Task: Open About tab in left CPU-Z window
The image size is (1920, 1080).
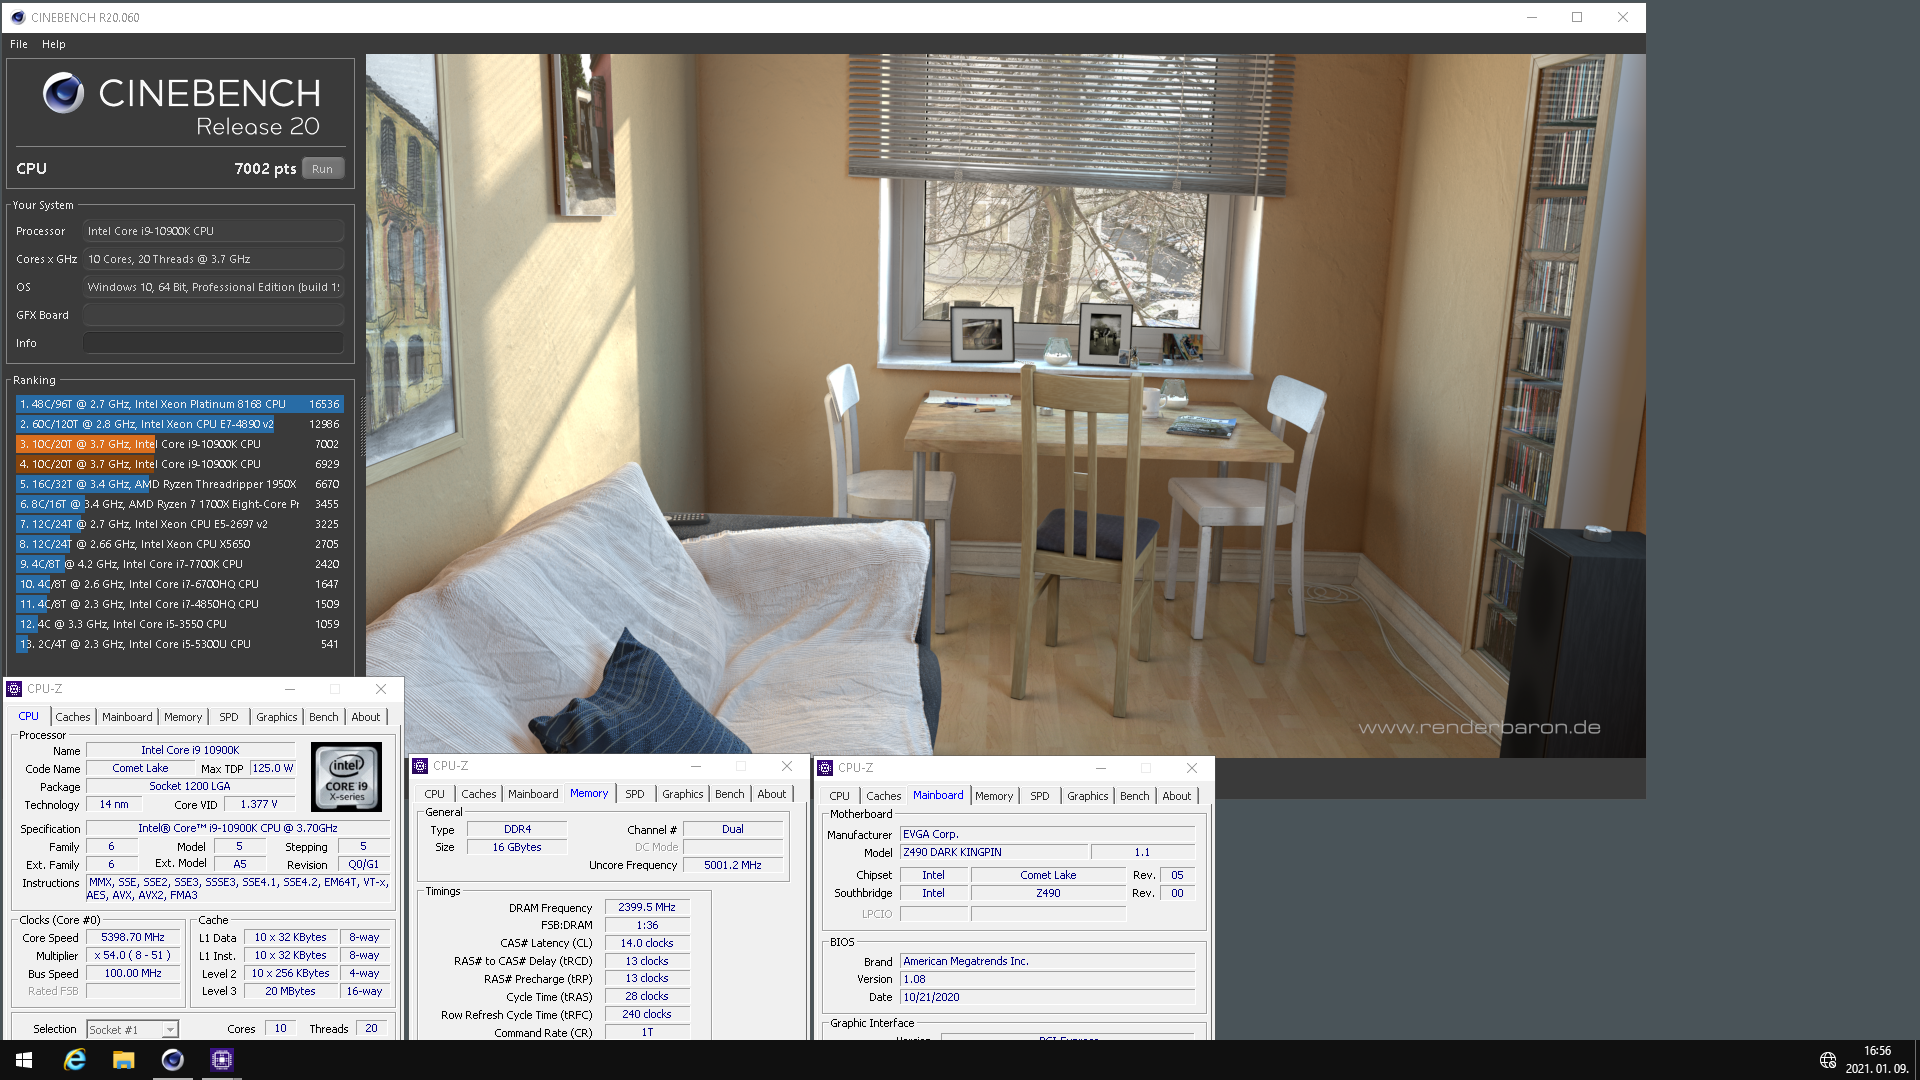Action: click(x=366, y=717)
